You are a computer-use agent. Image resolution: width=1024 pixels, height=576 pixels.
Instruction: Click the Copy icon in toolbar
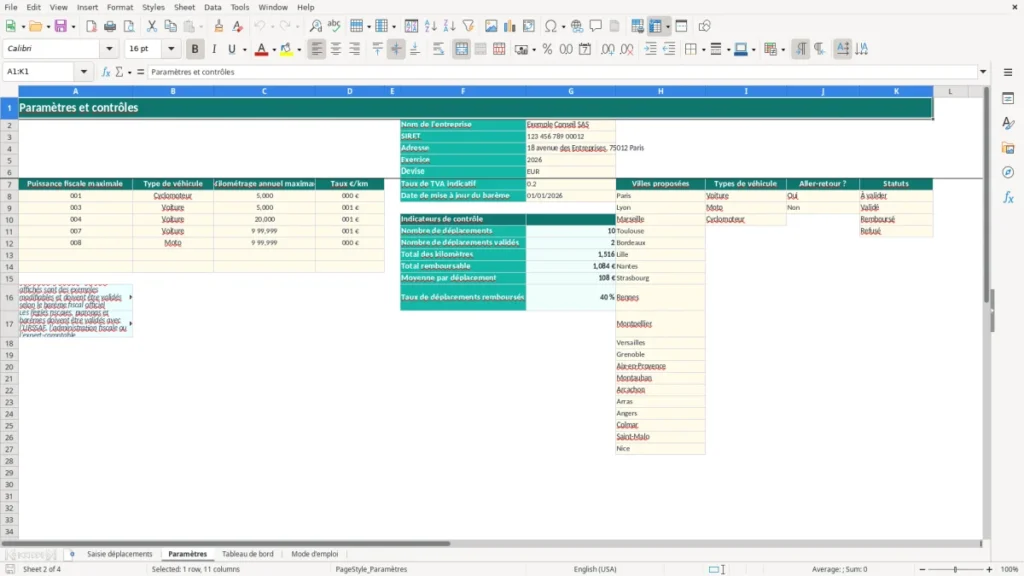[170, 26]
